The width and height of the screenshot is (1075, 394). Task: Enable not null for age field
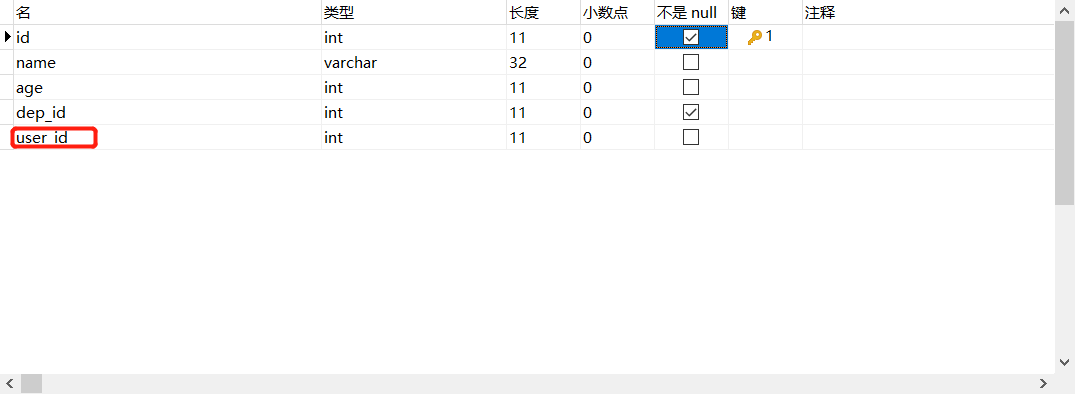tap(691, 87)
